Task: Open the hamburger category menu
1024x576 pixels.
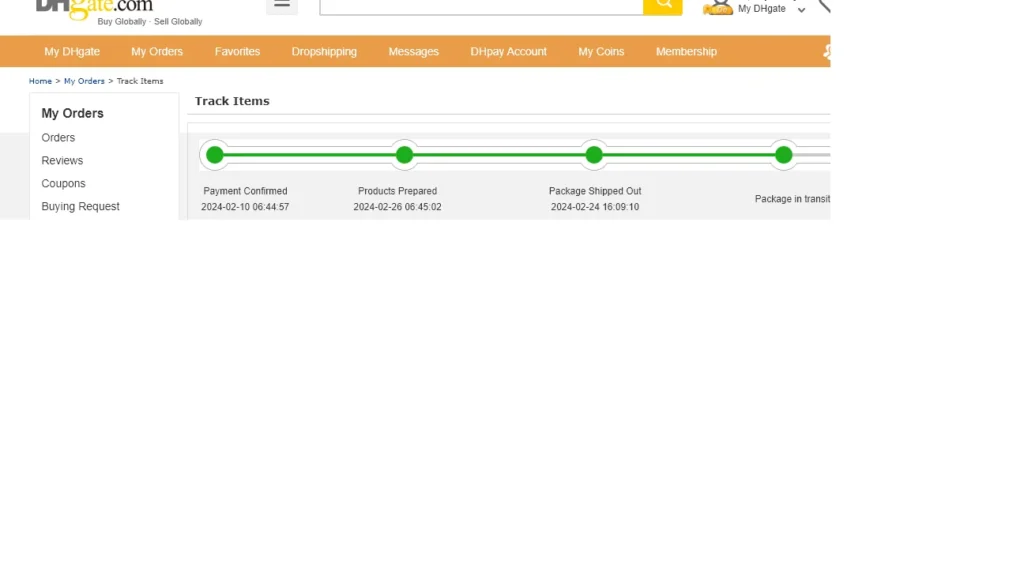Action: point(282,5)
